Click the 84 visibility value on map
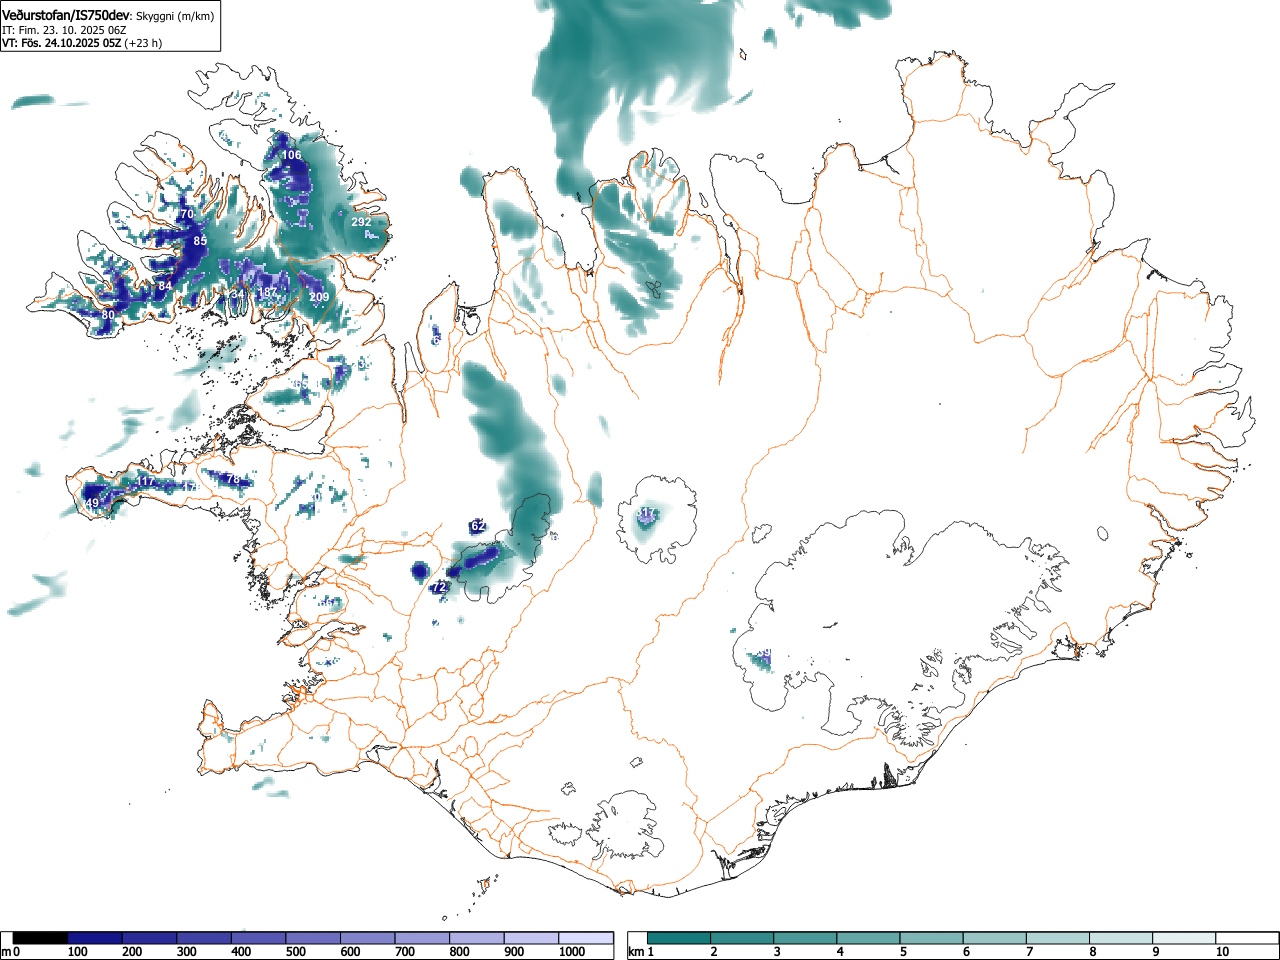The height and width of the screenshot is (960, 1280). pyautogui.click(x=165, y=287)
